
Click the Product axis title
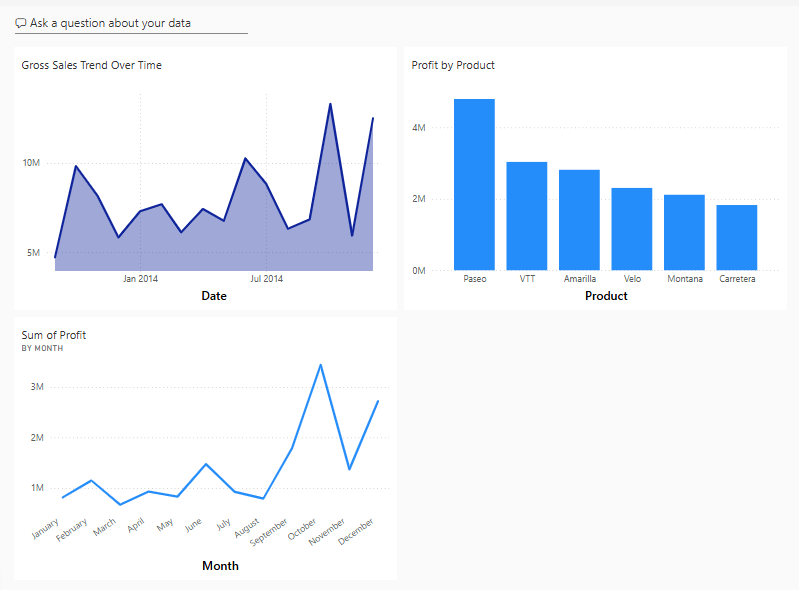(606, 296)
